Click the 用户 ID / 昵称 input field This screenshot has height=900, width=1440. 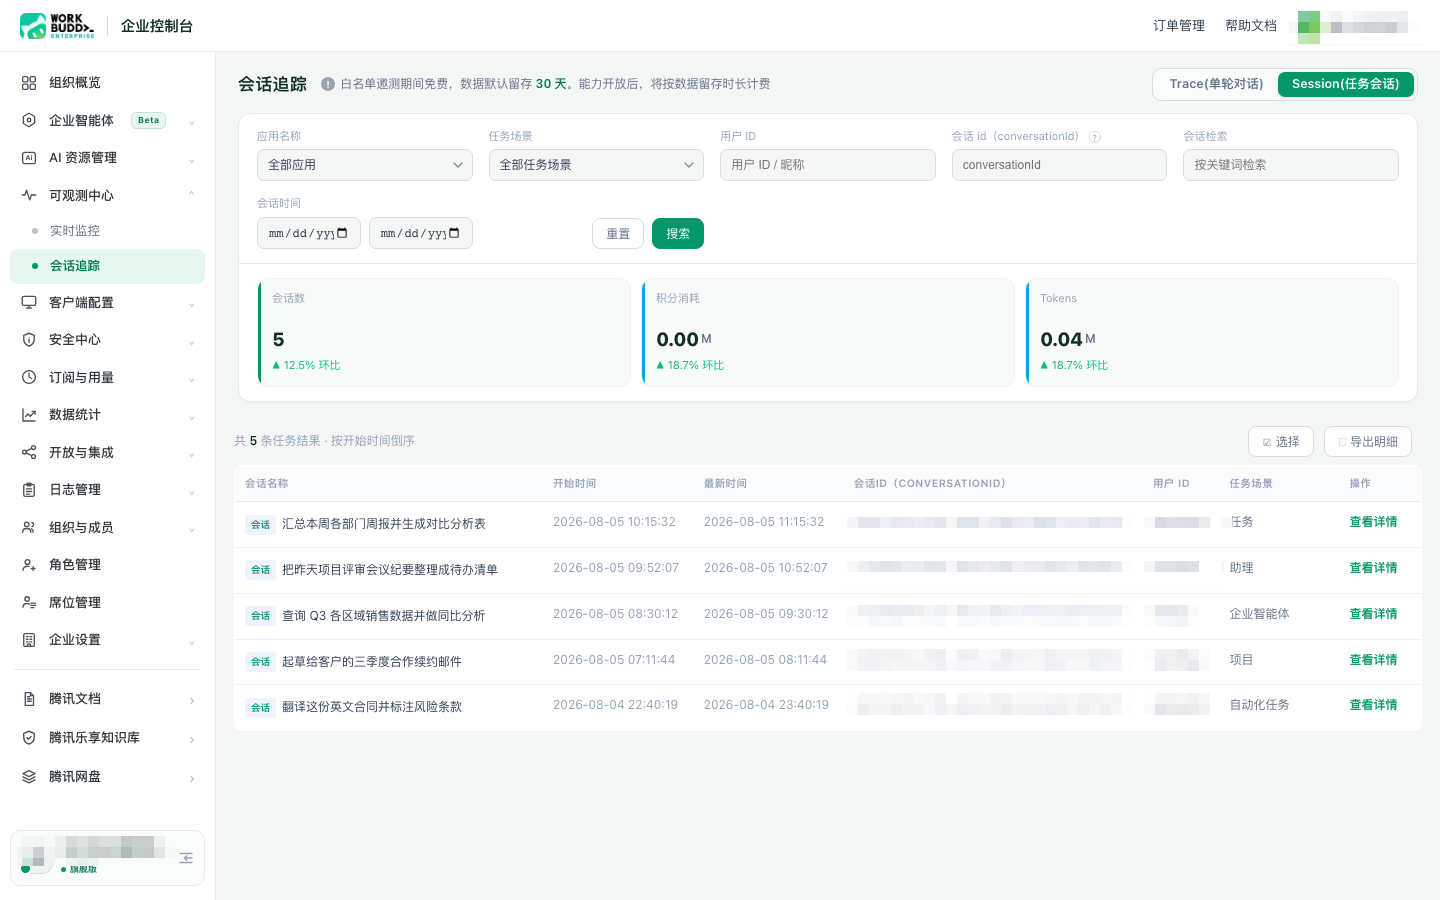(x=828, y=165)
